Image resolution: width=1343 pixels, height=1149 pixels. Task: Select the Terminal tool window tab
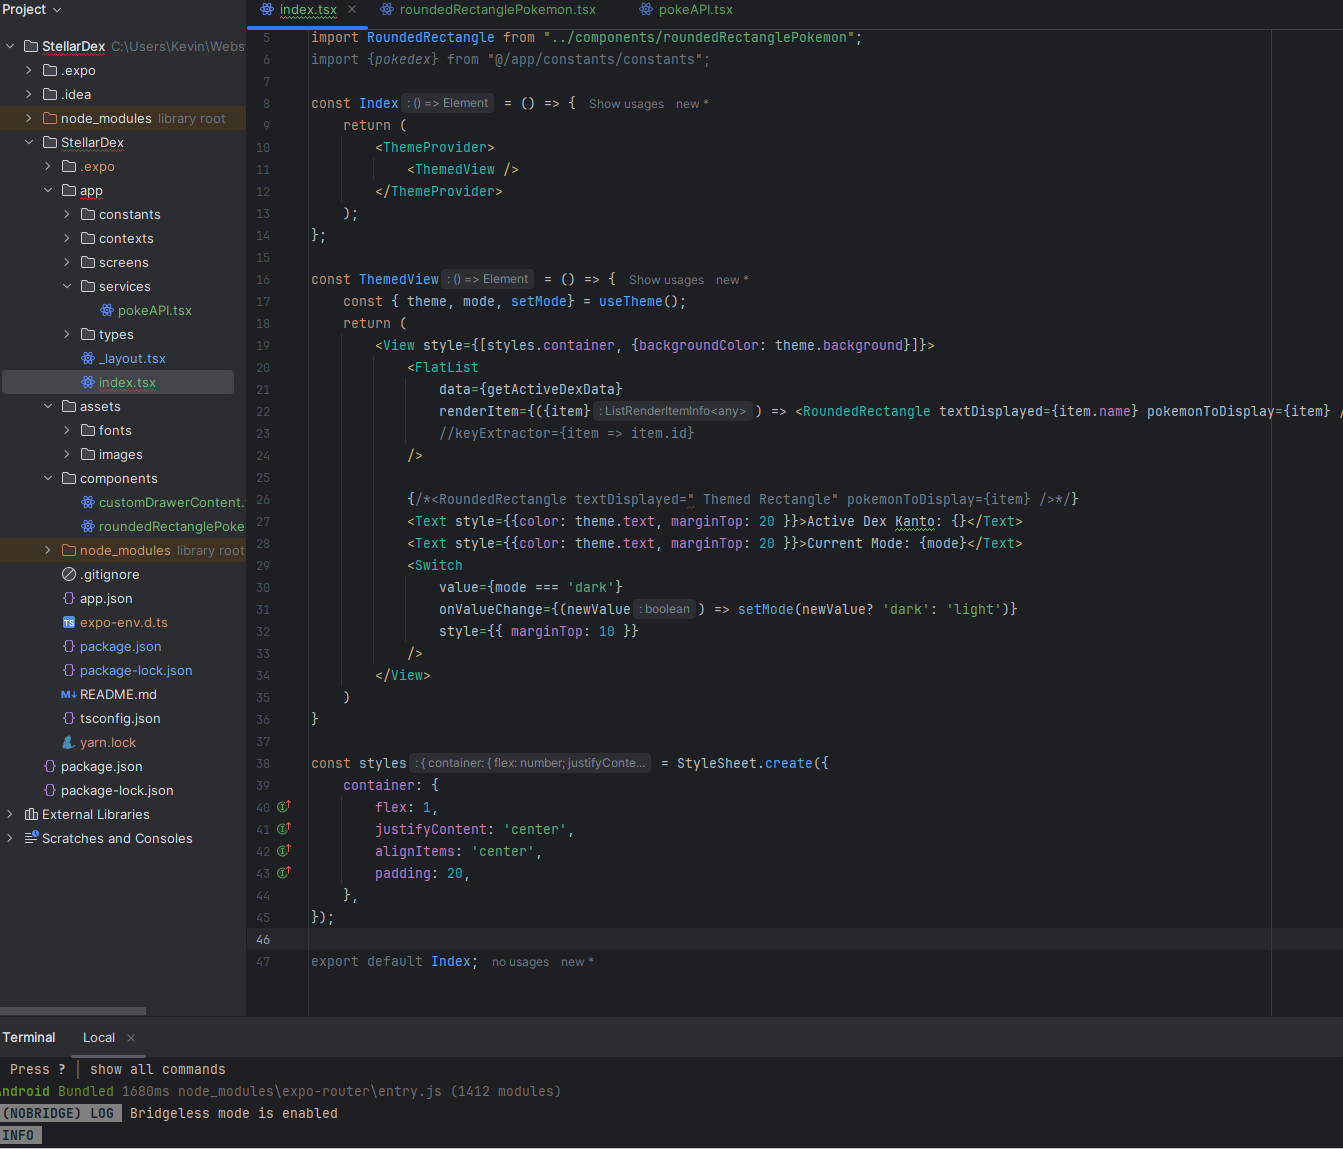click(29, 1037)
